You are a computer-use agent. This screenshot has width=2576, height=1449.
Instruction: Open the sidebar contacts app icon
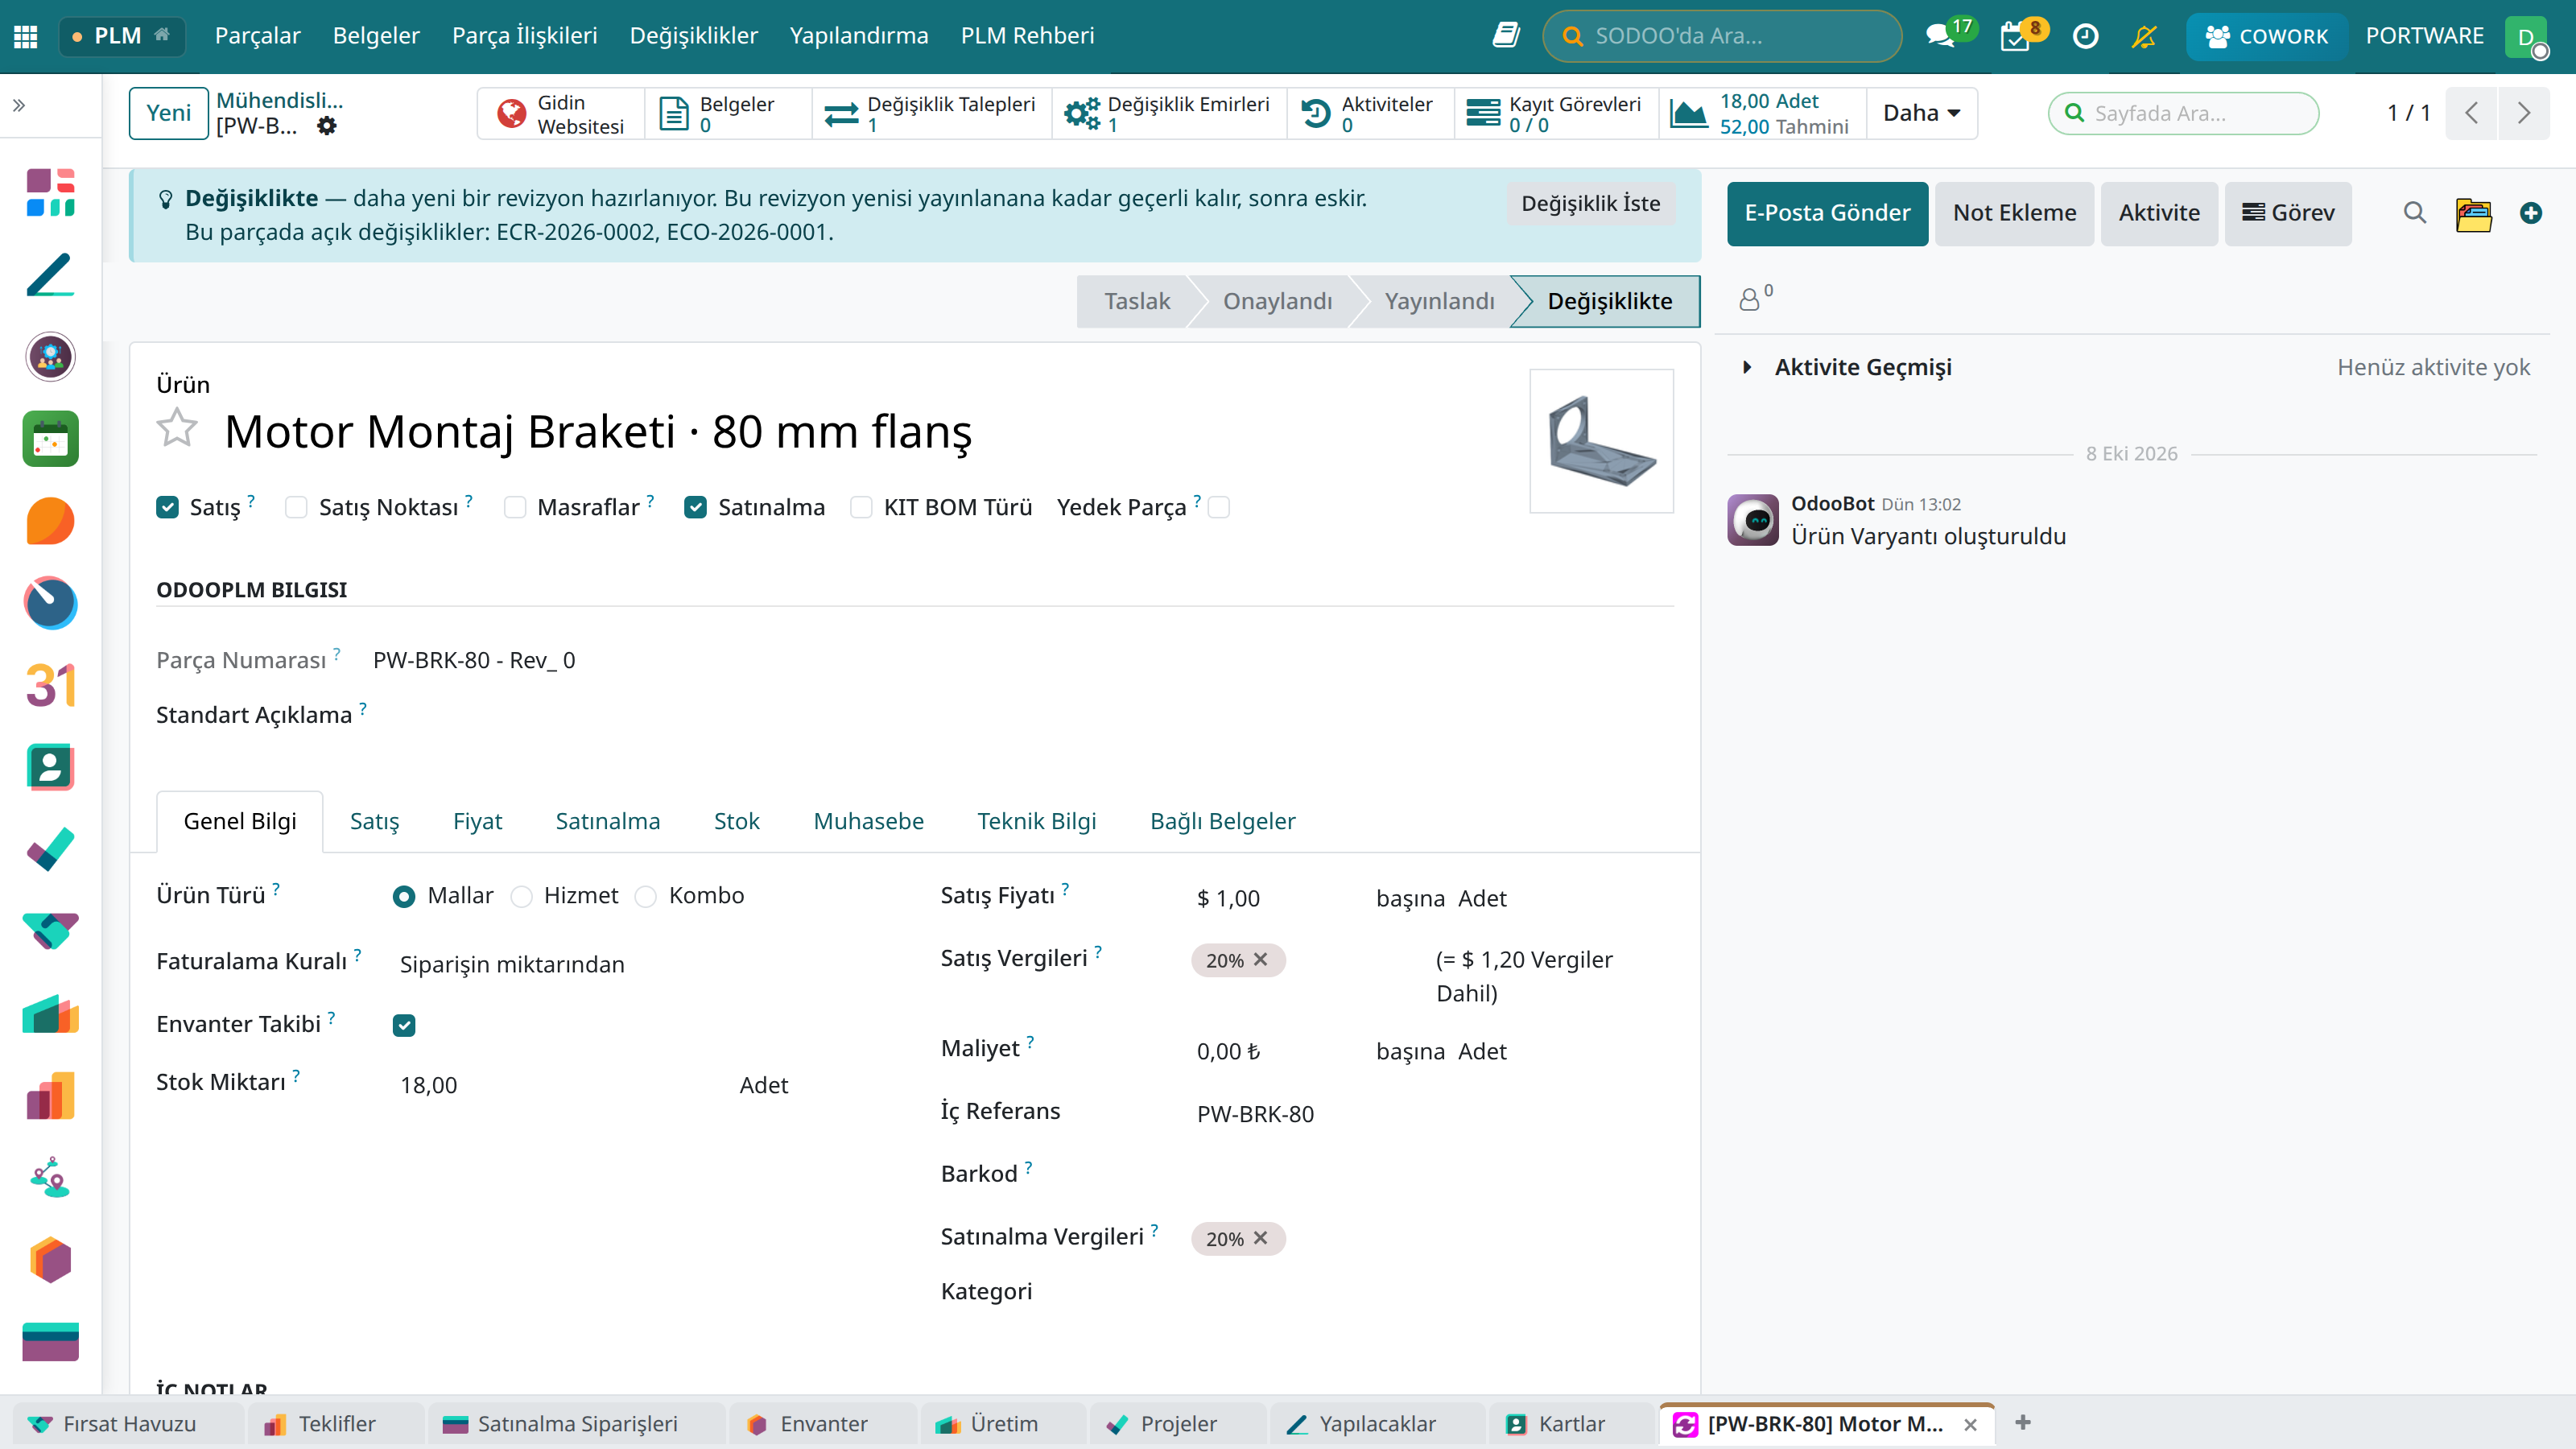tap(50, 767)
